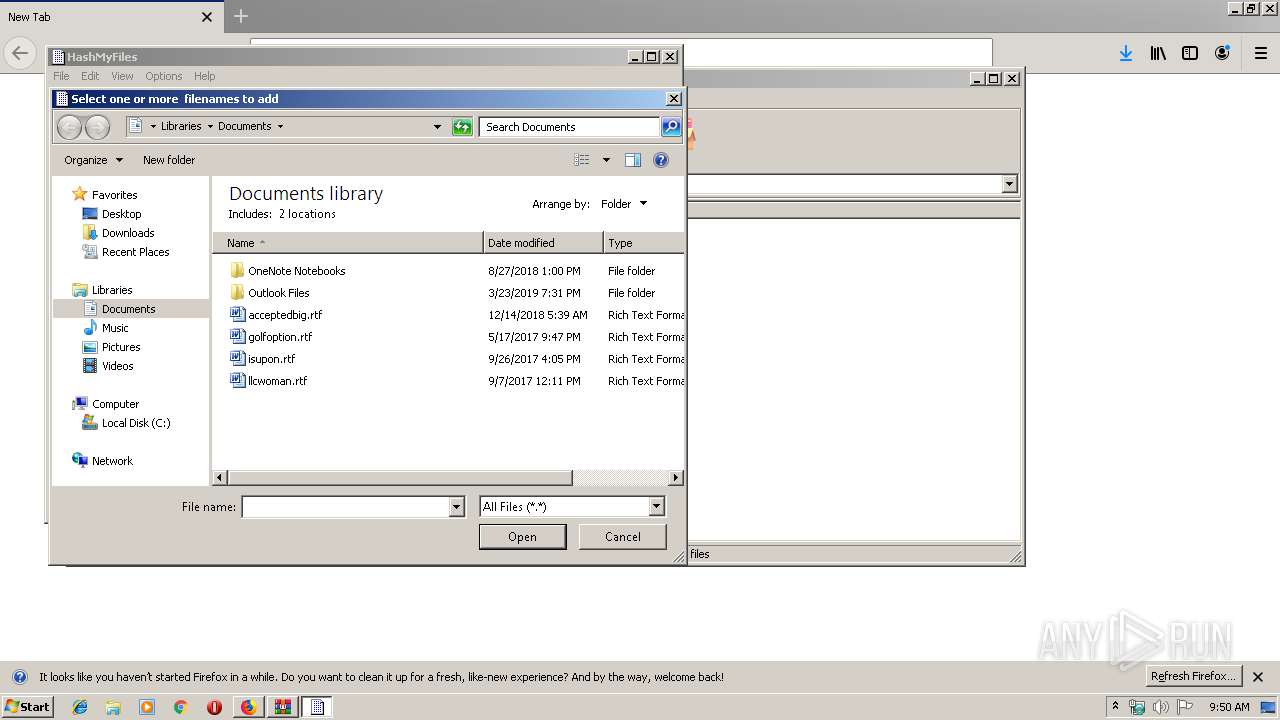Change the view with the view icon
This screenshot has height=720, width=1280.
click(x=582, y=160)
